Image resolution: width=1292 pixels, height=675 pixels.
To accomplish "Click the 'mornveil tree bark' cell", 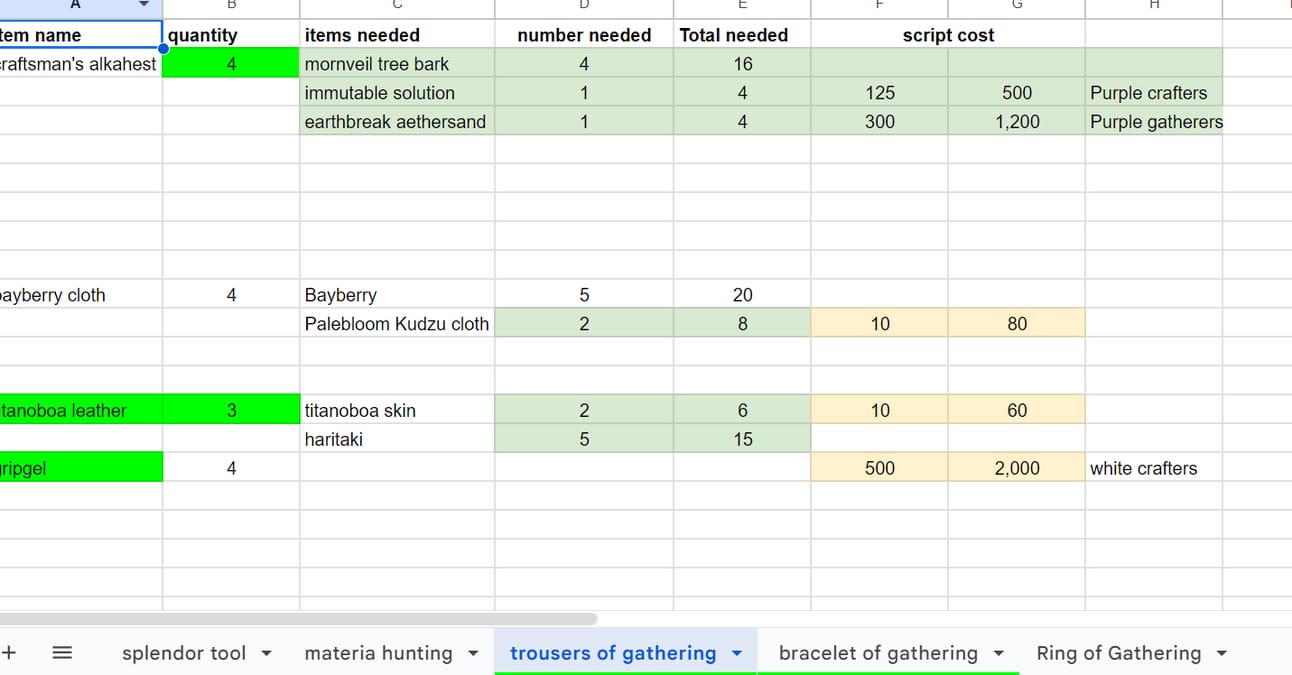I will (397, 64).
